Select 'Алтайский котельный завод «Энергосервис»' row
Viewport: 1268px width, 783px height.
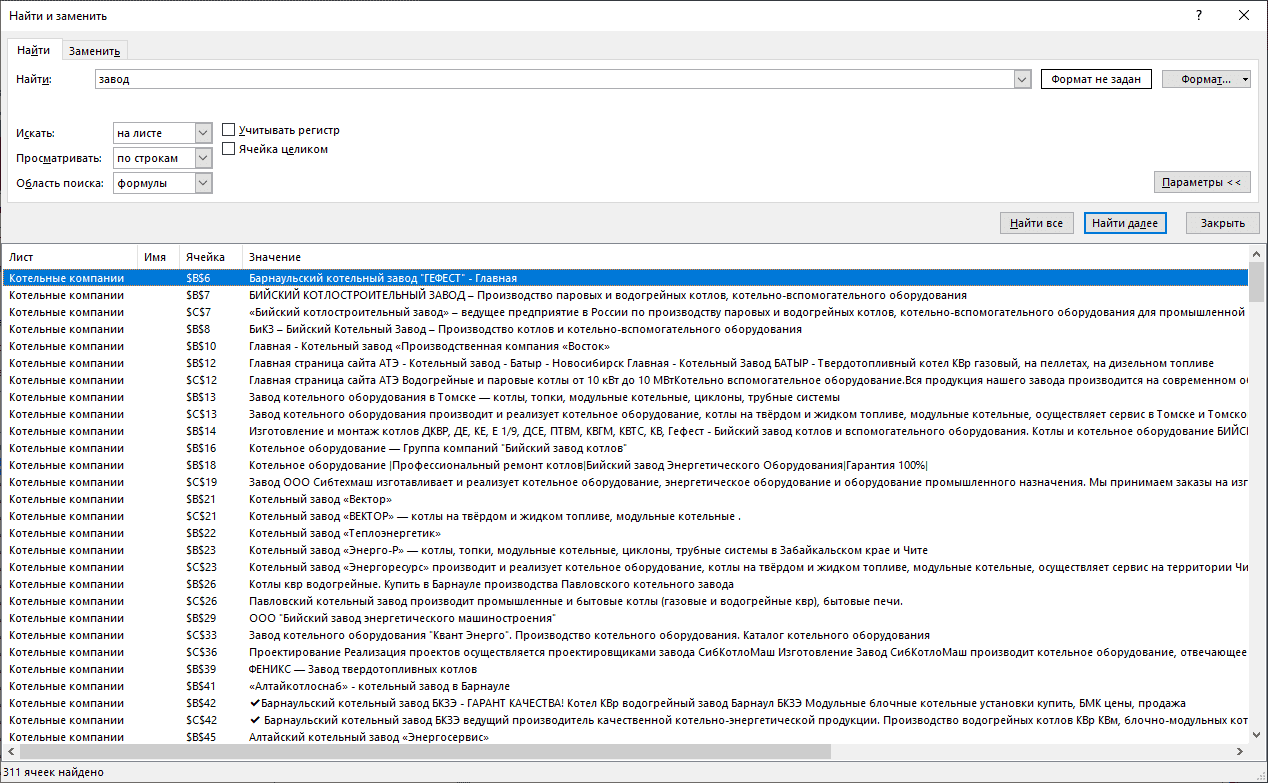pos(625,737)
